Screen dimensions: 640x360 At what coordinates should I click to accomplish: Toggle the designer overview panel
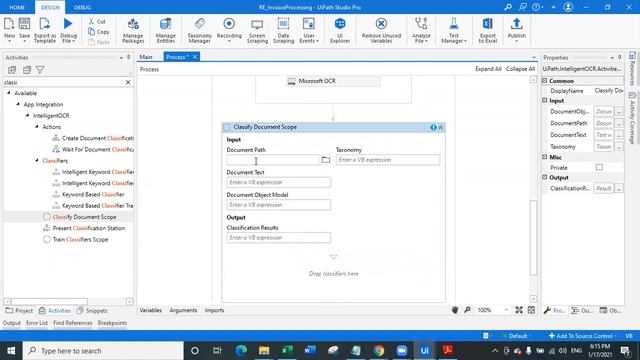coord(531,310)
